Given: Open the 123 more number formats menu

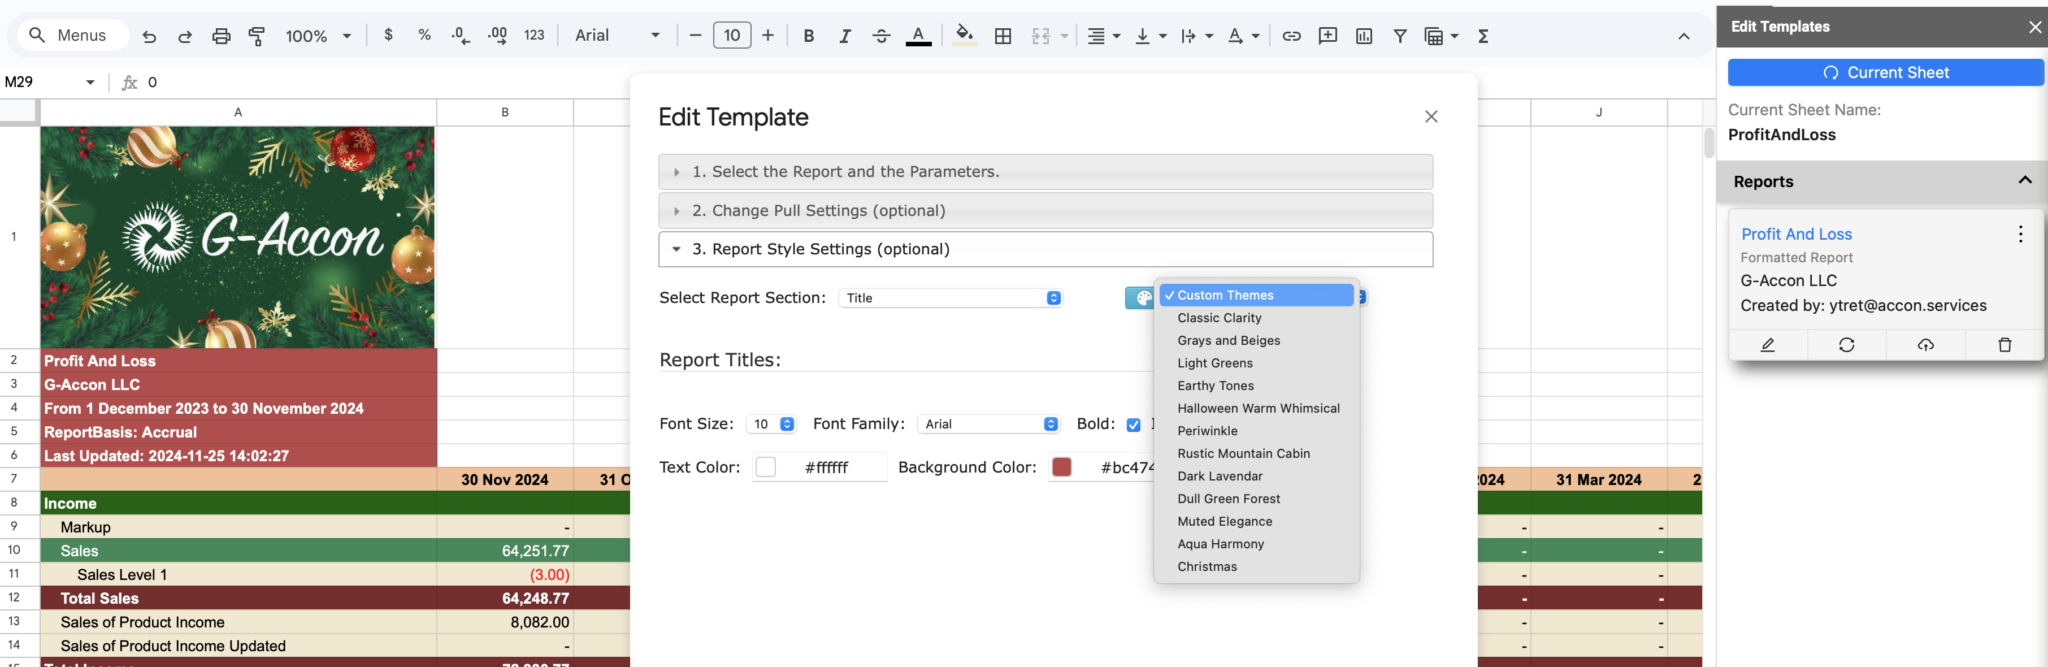Looking at the screenshot, I should pos(534,35).
